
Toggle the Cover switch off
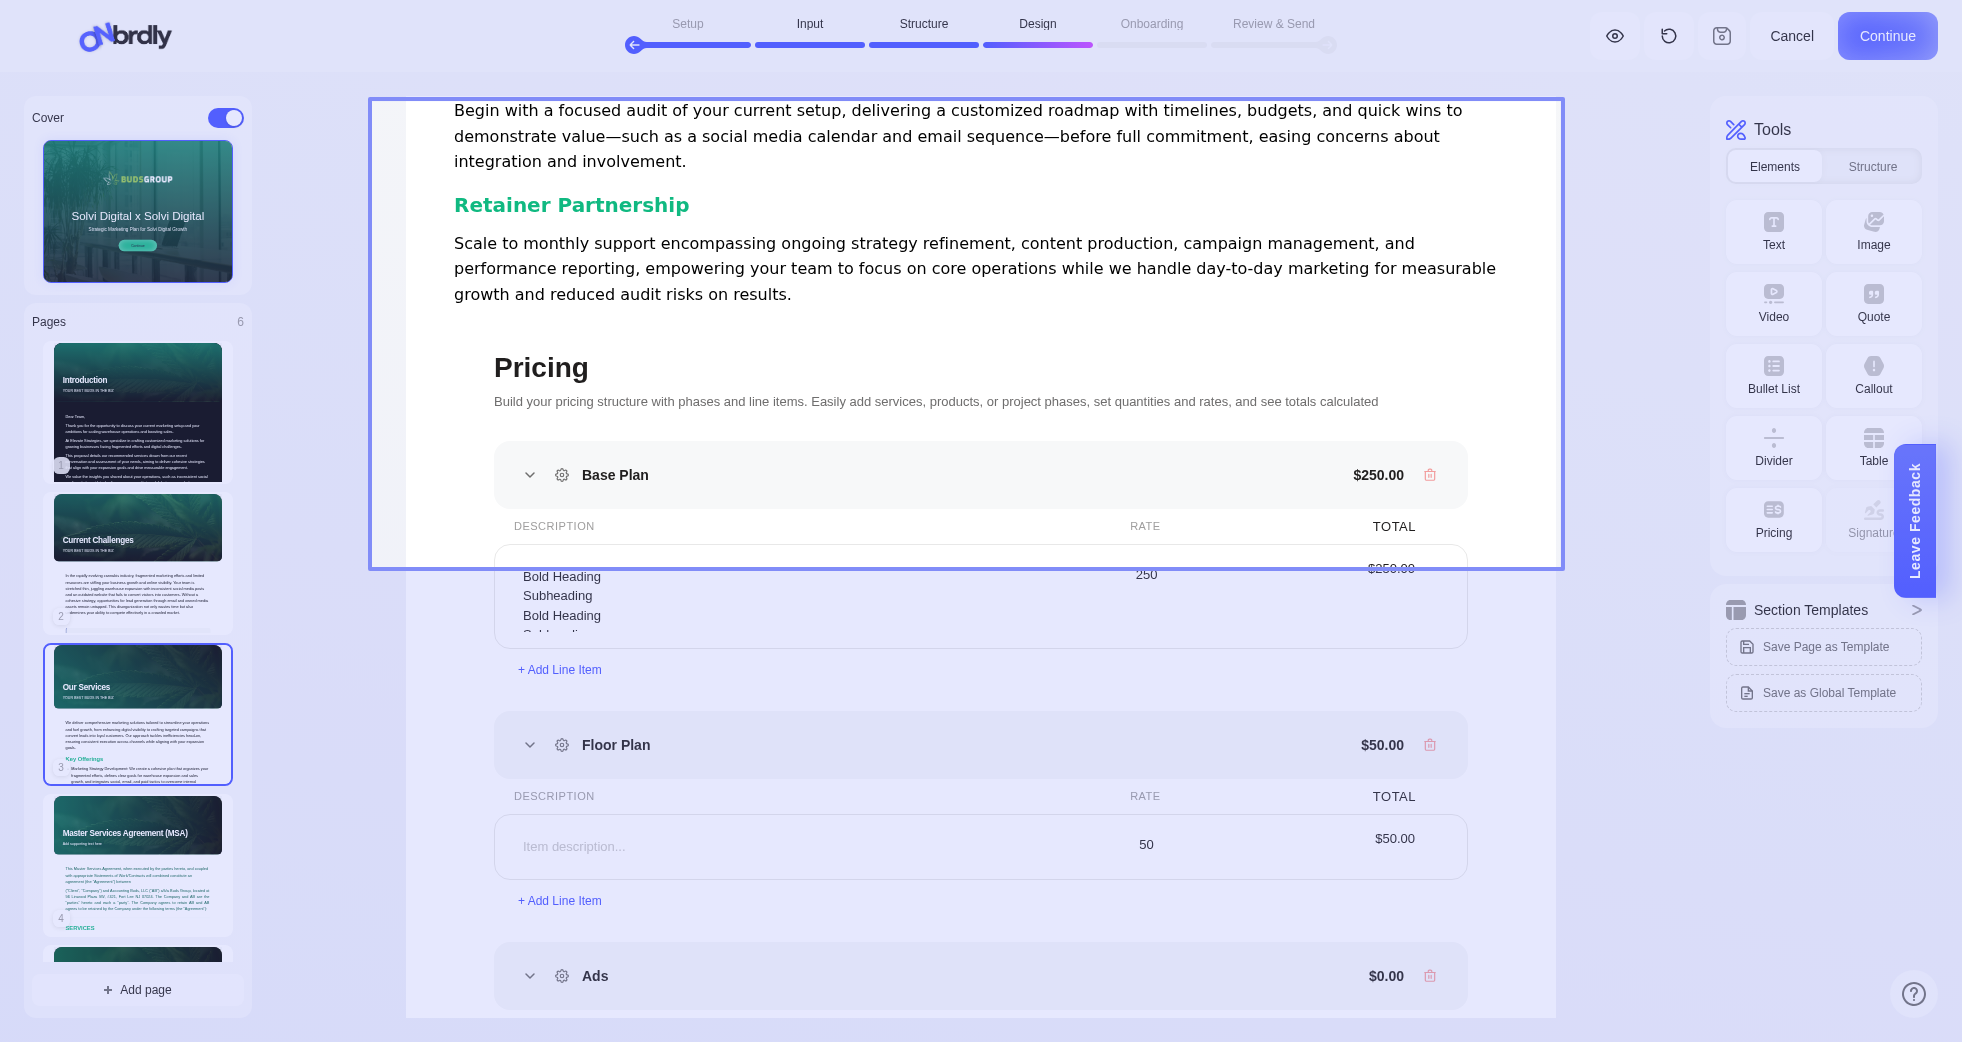tap(226, 118)
